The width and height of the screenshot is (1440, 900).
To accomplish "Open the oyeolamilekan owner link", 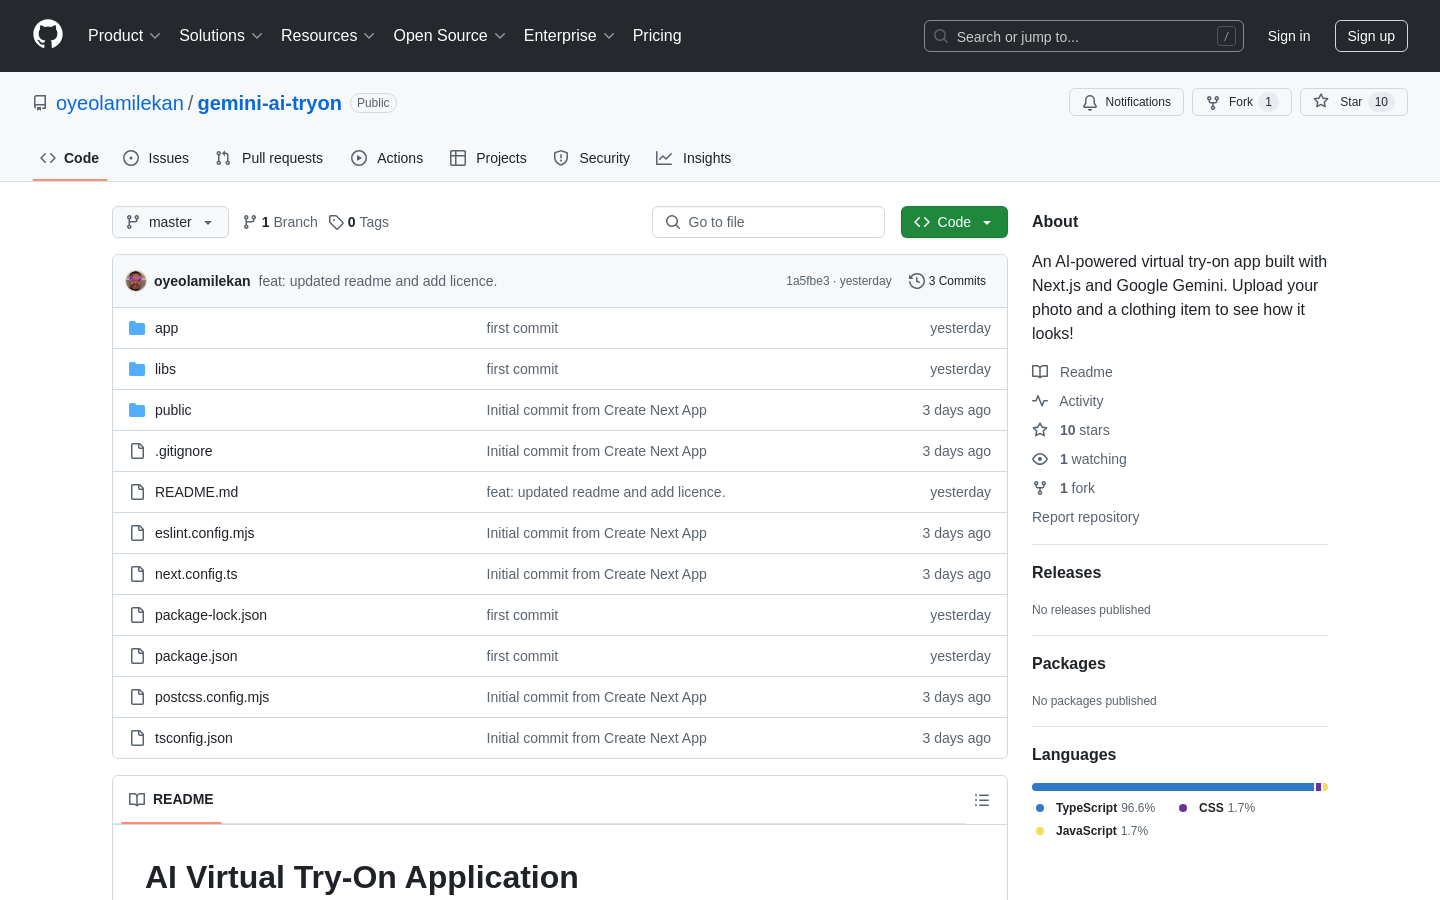I will pos(120,103).
